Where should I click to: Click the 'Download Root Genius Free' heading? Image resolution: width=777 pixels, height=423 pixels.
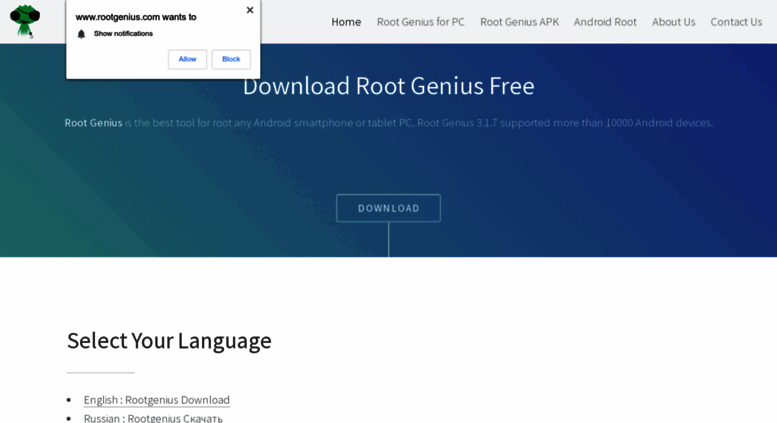point(388,86)
